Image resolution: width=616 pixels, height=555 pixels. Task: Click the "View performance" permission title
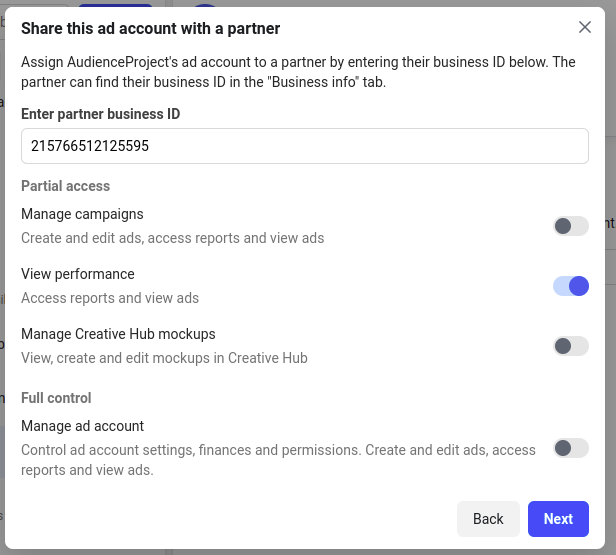[78, 274]
